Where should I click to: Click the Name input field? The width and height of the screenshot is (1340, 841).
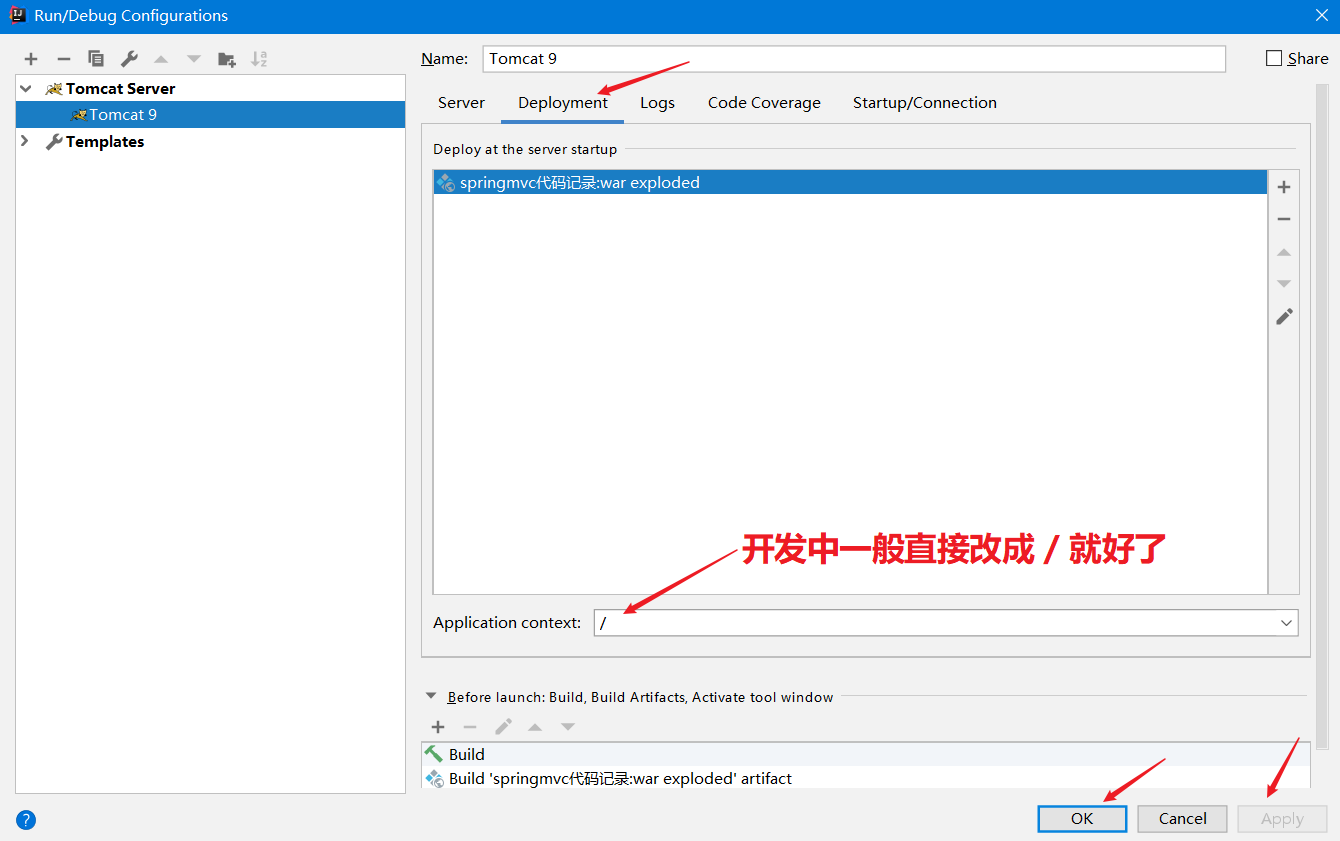coord(854,59)
